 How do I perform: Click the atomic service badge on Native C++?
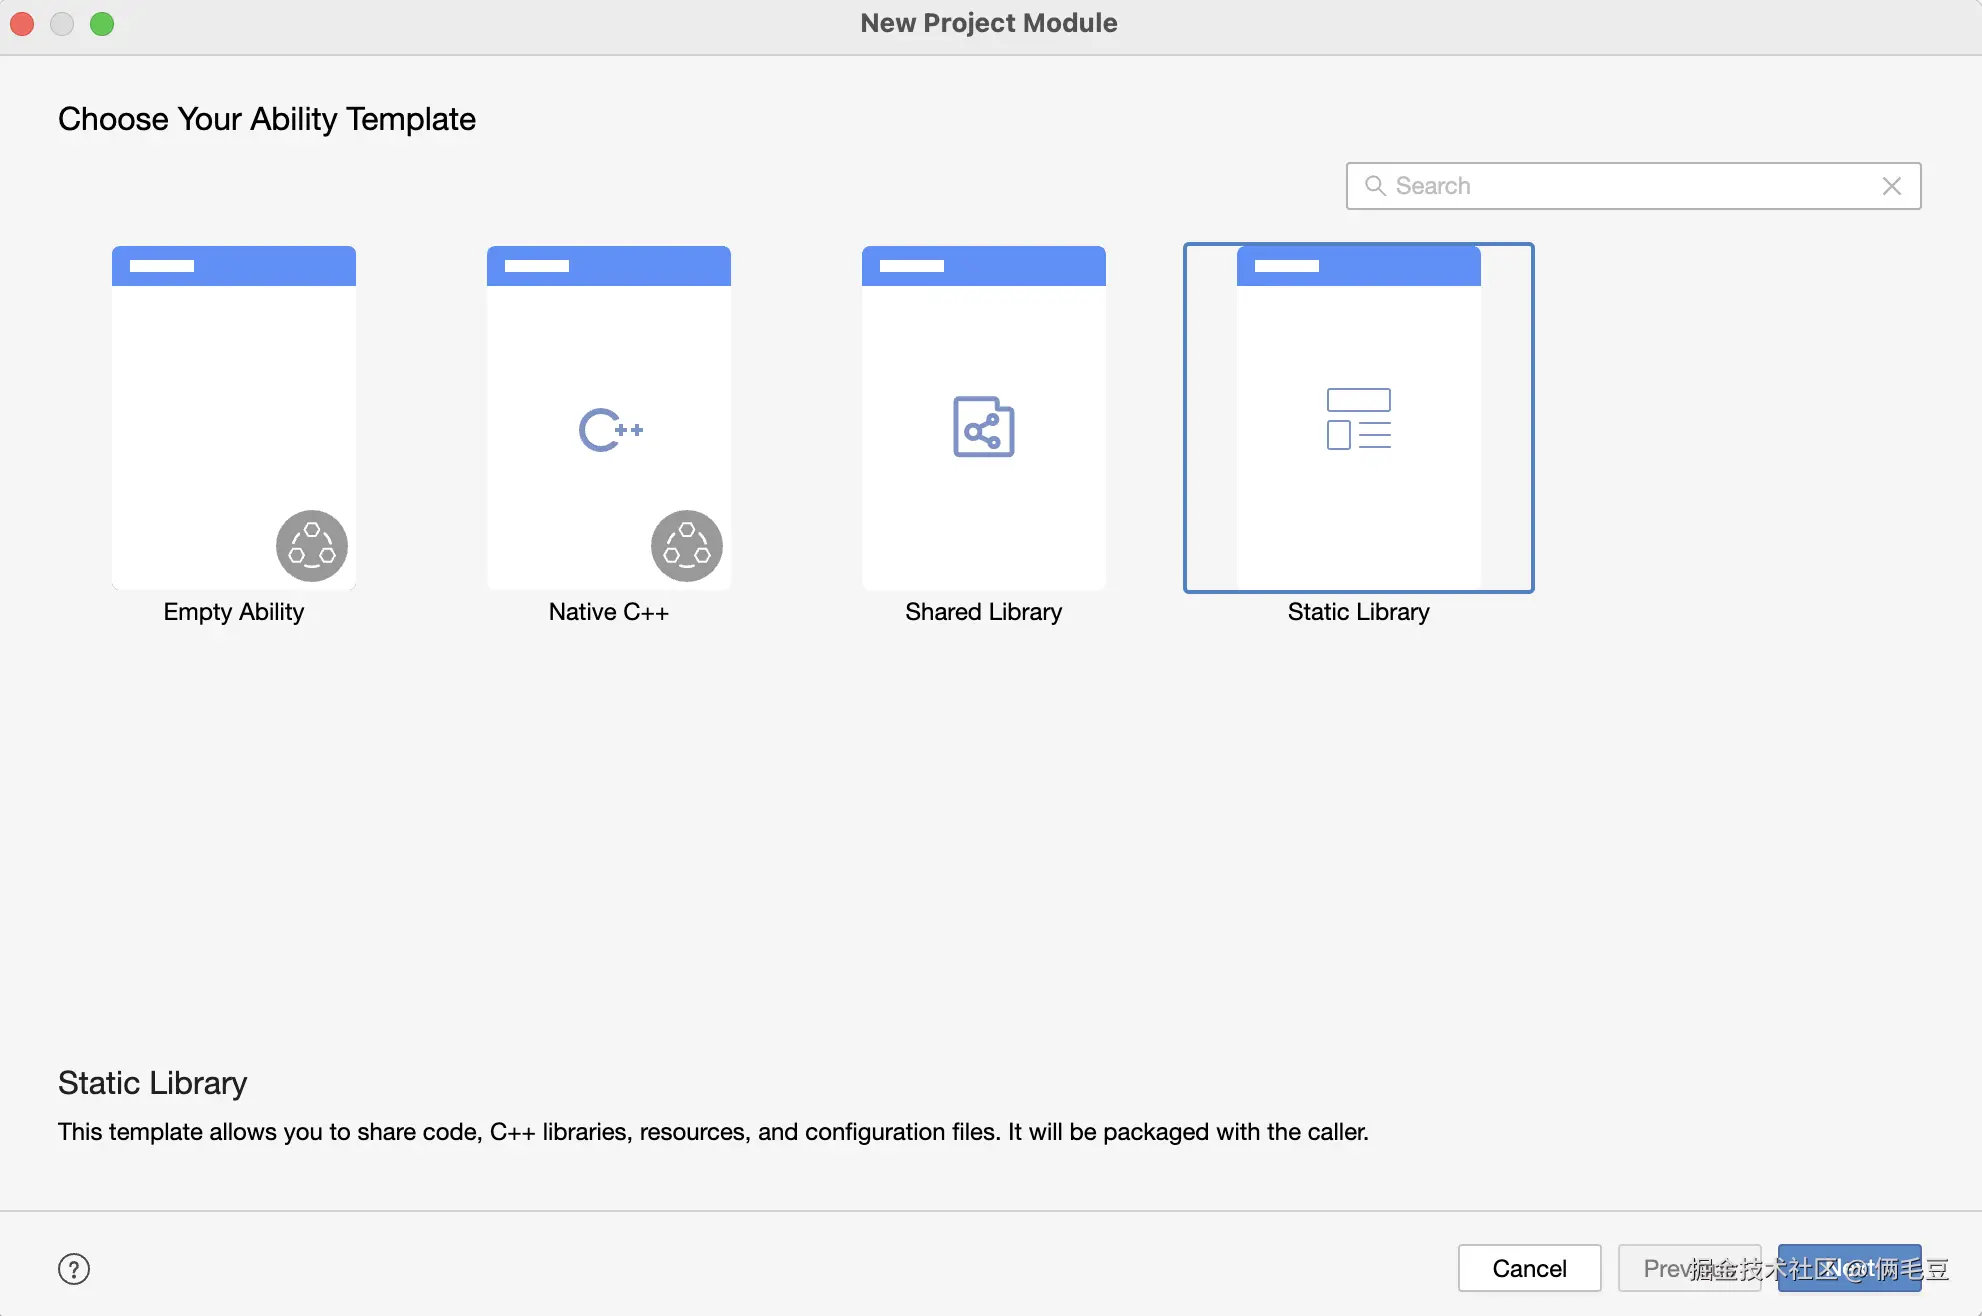pos(687,546)
